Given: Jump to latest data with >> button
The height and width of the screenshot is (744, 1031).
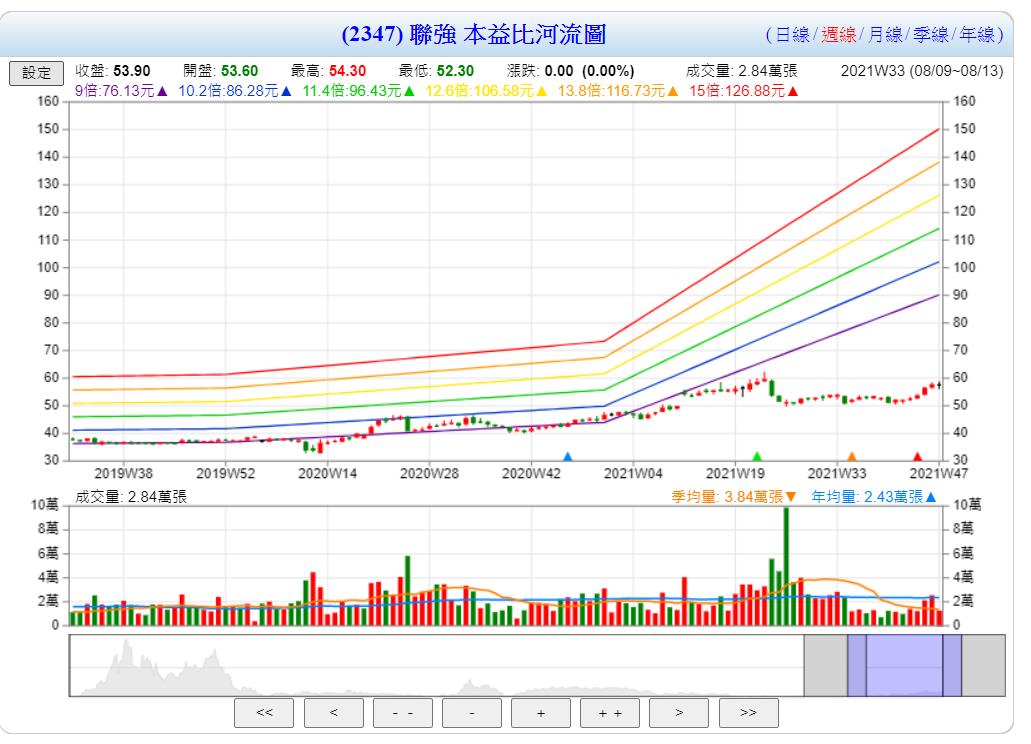Looking at the screenshot, I should 748,713.
